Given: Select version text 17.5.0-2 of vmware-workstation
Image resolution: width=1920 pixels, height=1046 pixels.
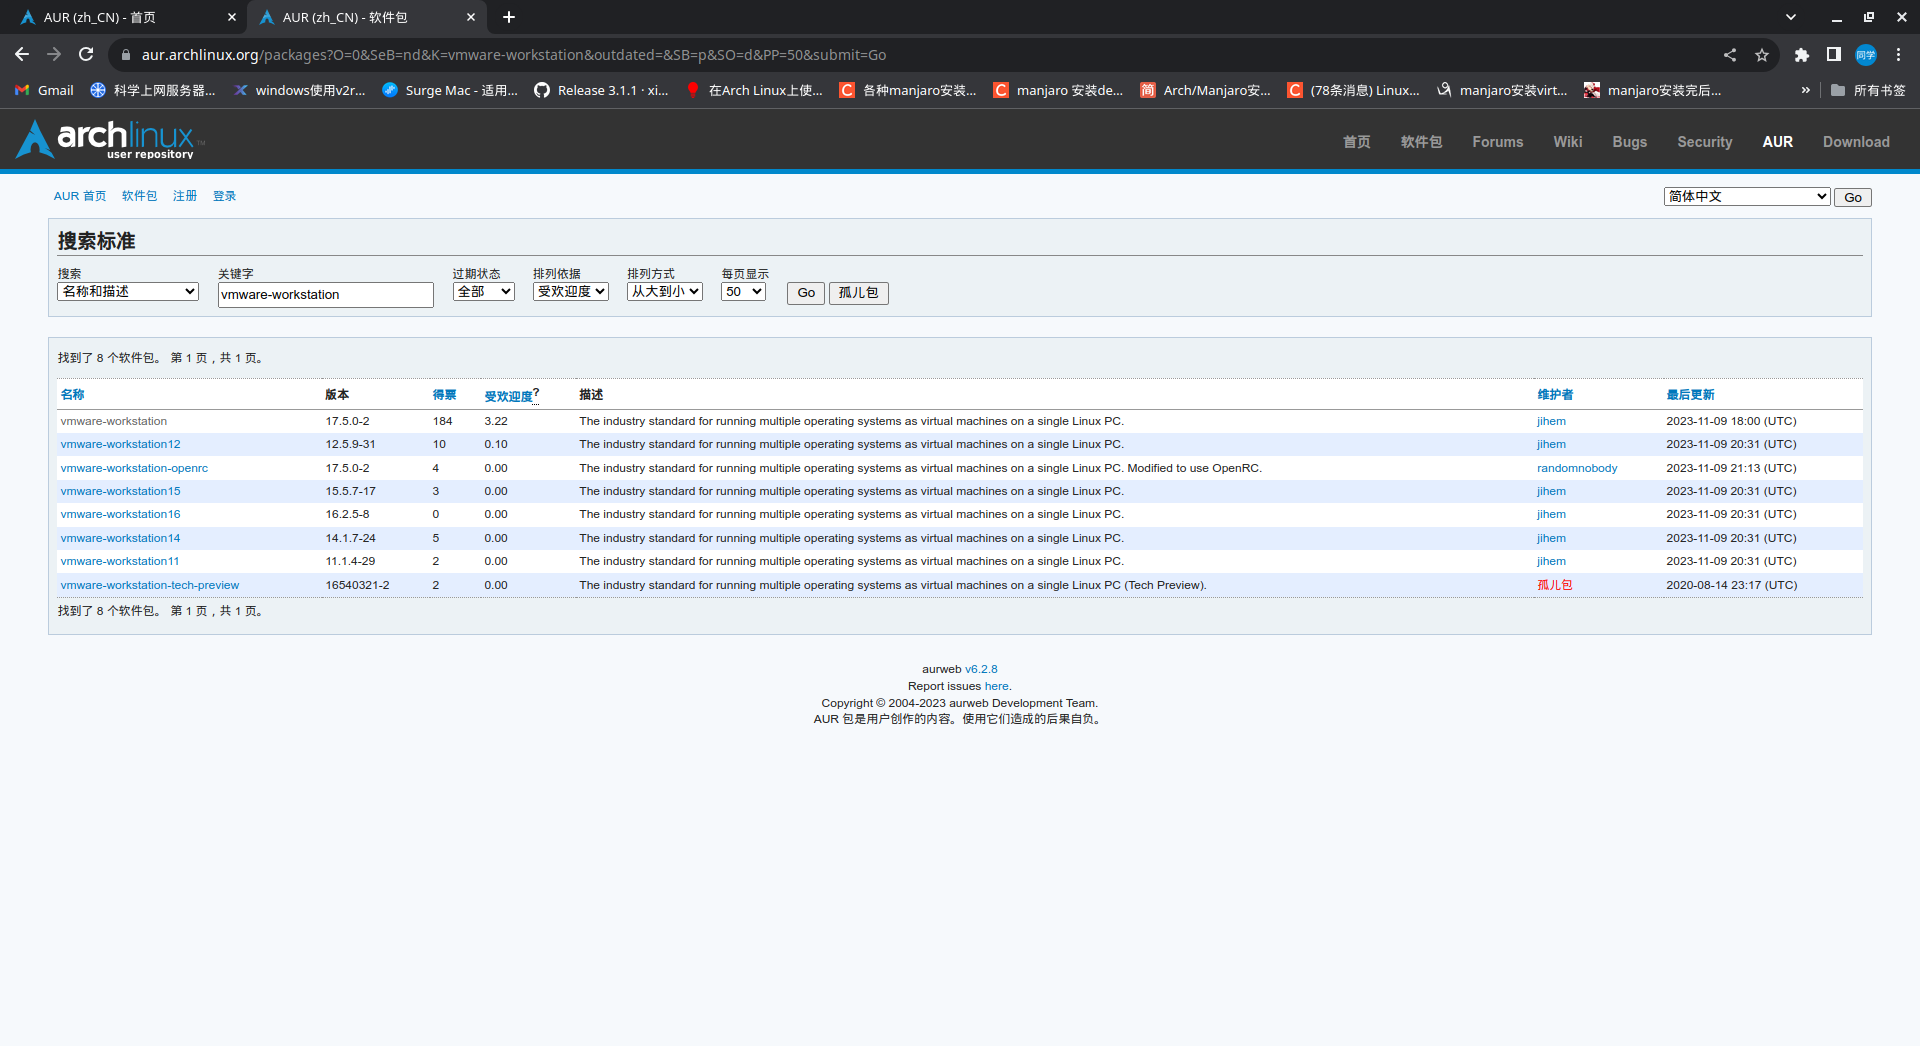Looking at the screenshot, I should point(347,421).
